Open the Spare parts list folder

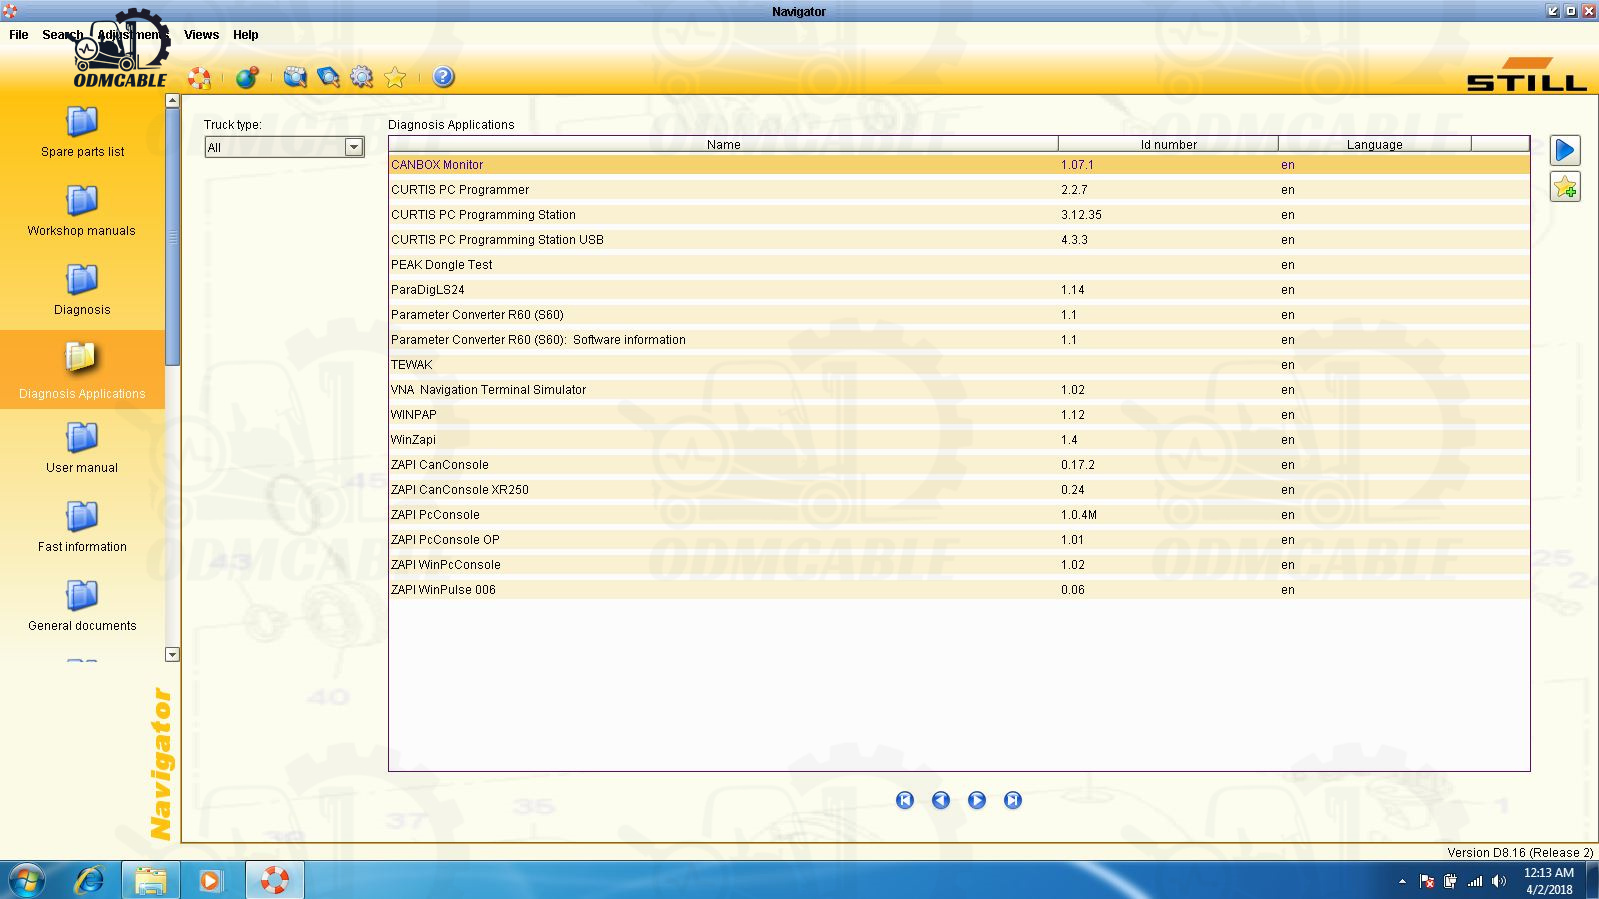pyautogui.click(x=82, y=132)
